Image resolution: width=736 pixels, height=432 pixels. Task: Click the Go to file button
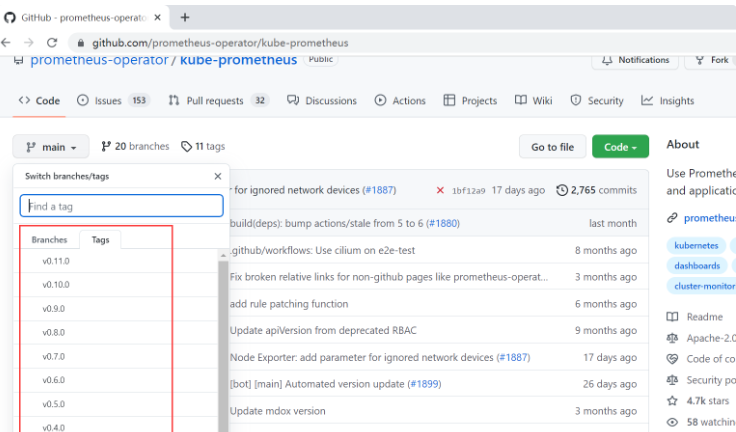click(552, 147)
